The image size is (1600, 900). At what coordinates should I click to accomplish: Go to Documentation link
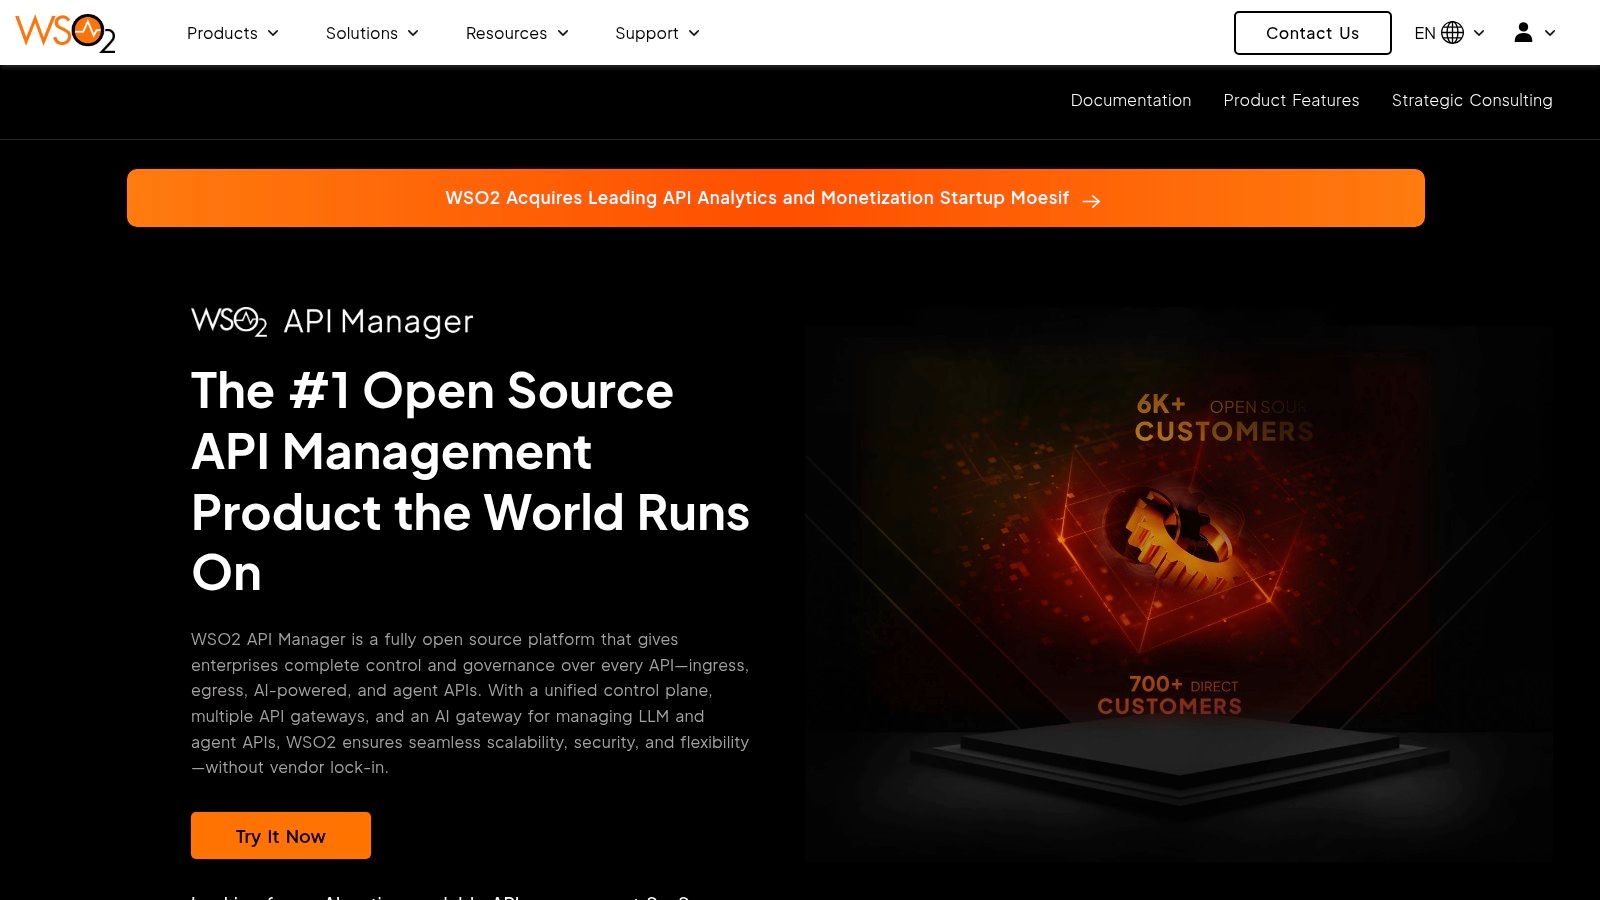[x=1131, y=100]
